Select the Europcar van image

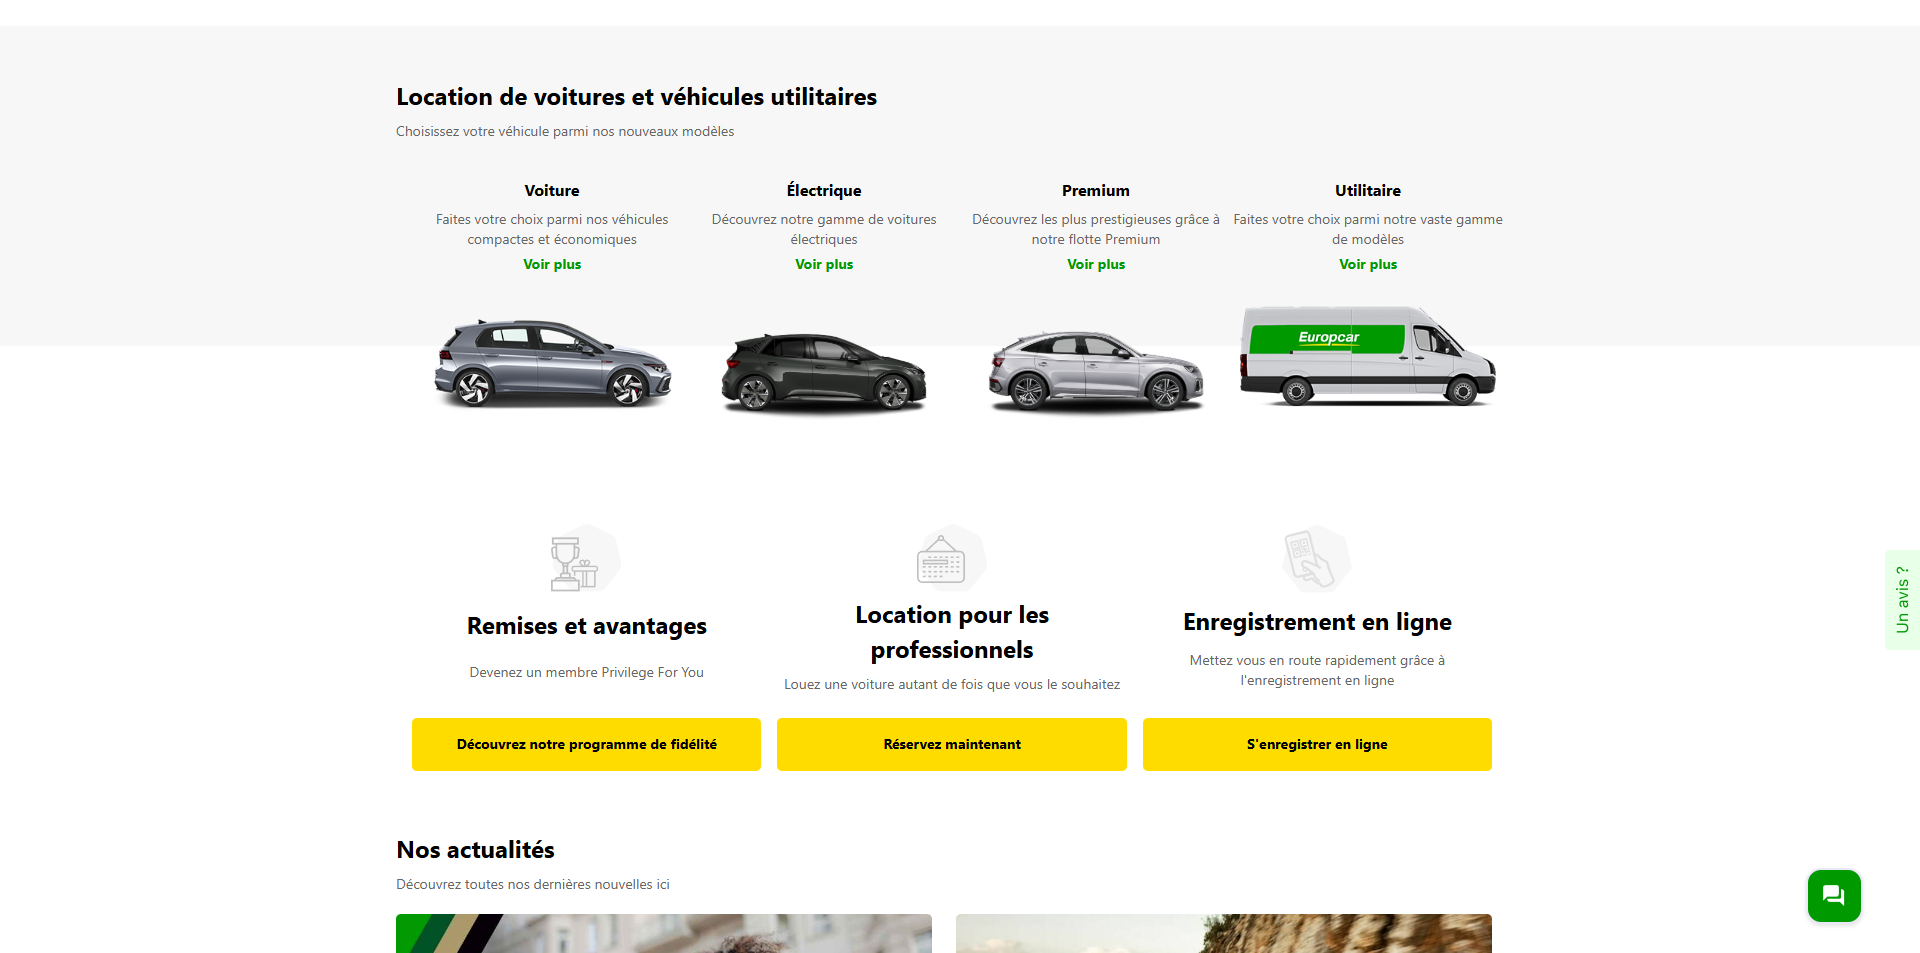click(x=1368, y=355)
